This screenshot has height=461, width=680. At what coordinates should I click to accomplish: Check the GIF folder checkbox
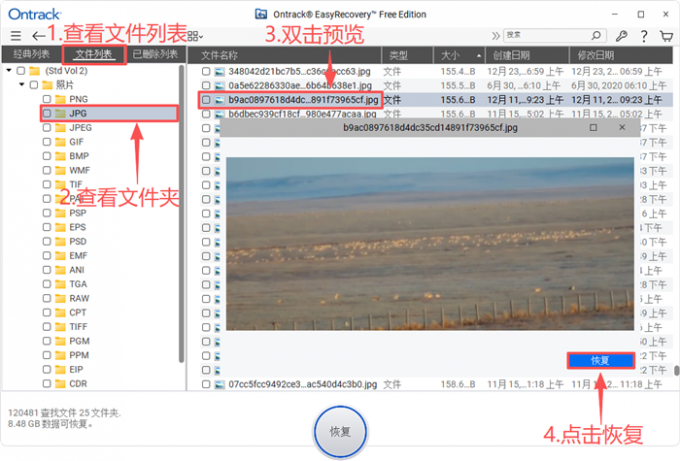(47, 142)
